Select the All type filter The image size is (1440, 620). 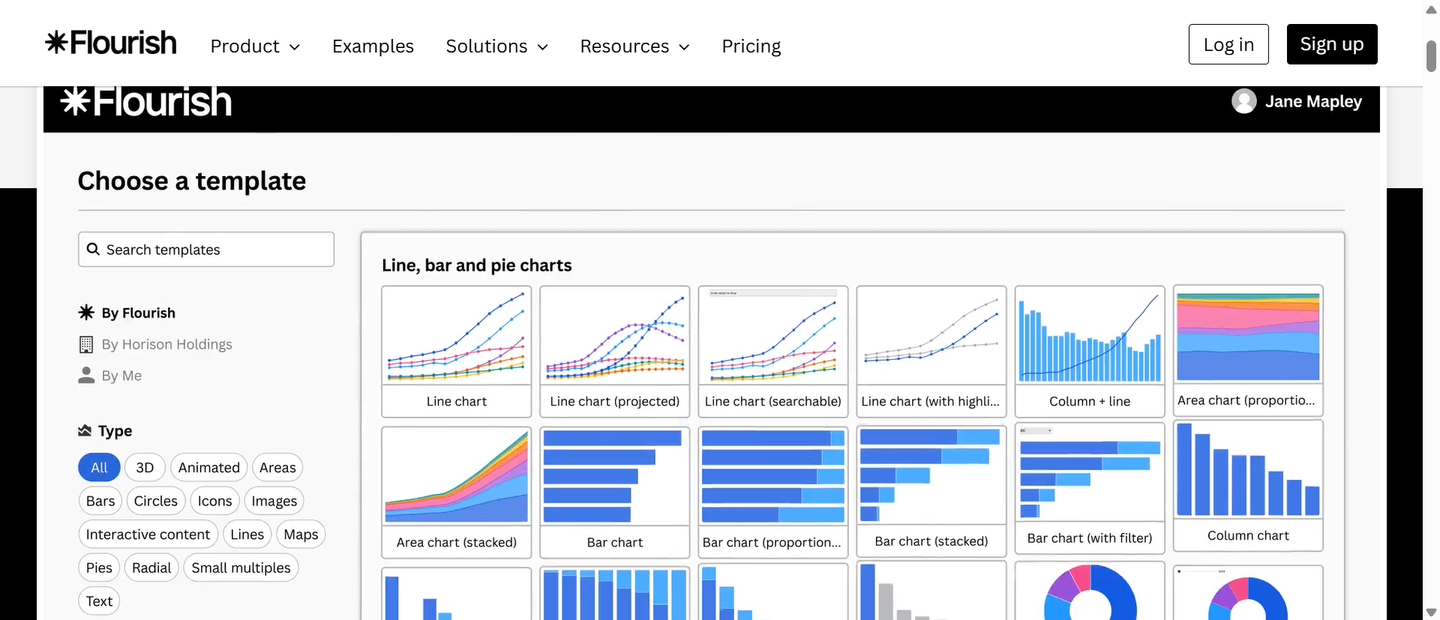(x=99, y=468)
